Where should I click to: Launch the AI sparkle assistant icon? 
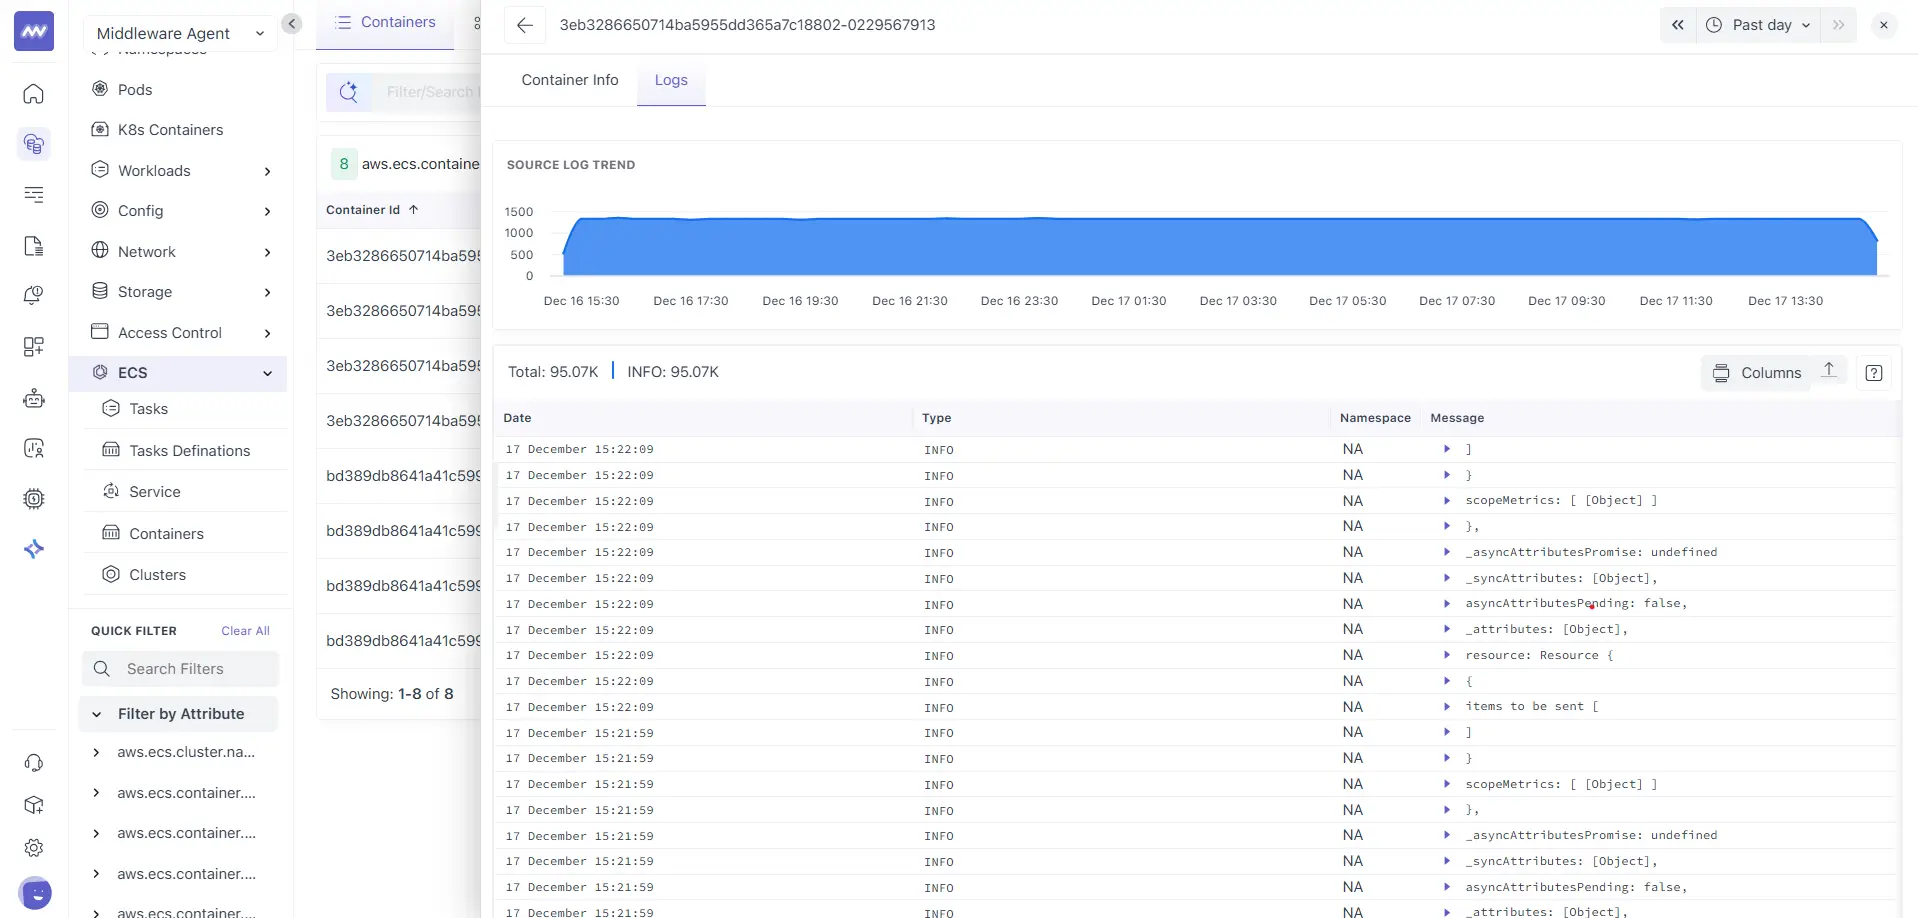pyautogui.click(x=33, y=548)
